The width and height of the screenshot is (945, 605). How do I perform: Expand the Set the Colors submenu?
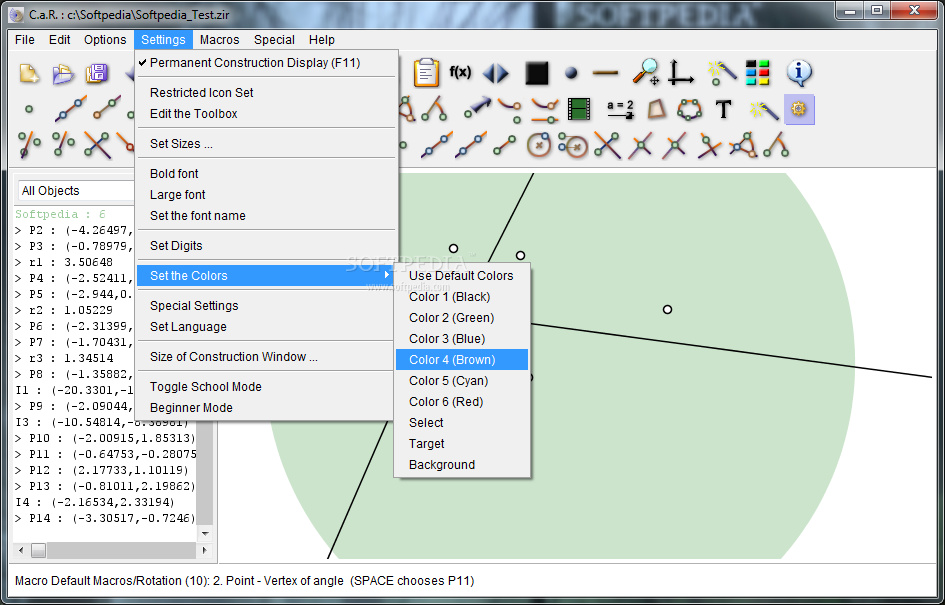(x=266, y=276)
